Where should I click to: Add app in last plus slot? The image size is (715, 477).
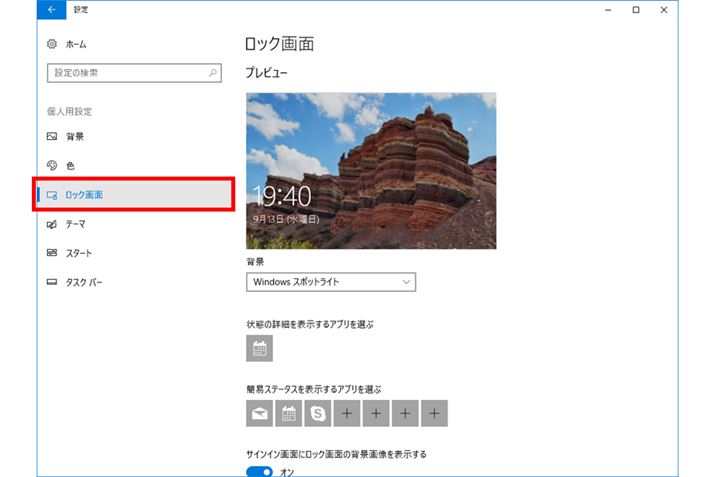pos(435,413)
